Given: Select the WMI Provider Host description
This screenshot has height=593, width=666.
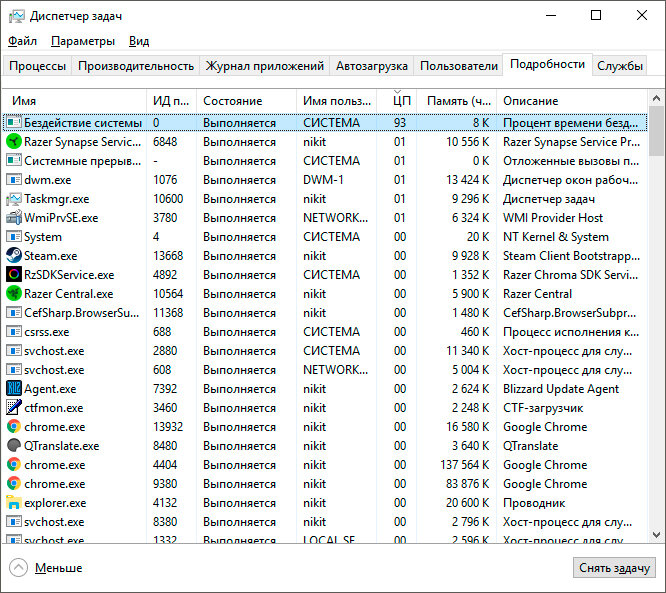Looking at the screenshot, I should [x=553, y=218].
